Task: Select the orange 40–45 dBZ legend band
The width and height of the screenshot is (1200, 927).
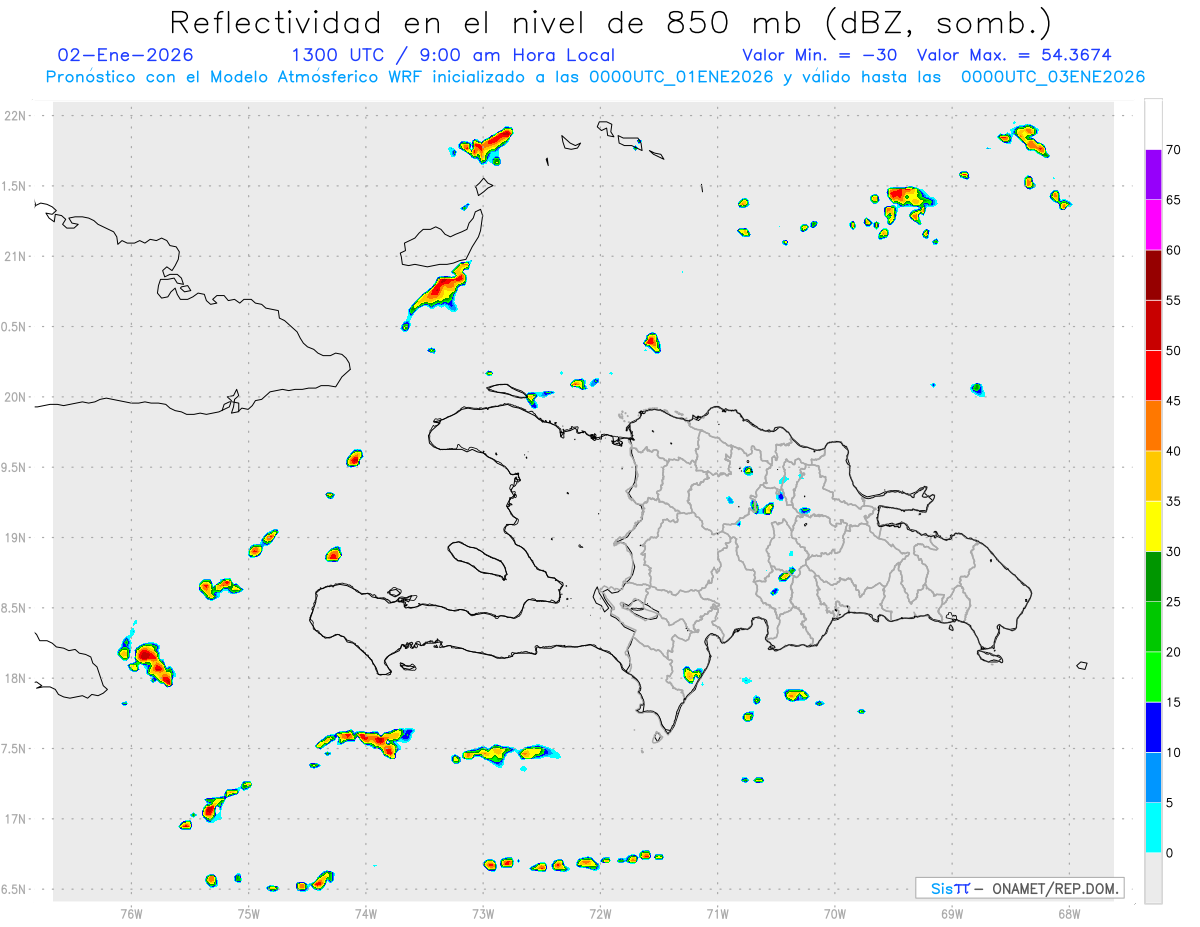Action: (x=1153, y=426)
